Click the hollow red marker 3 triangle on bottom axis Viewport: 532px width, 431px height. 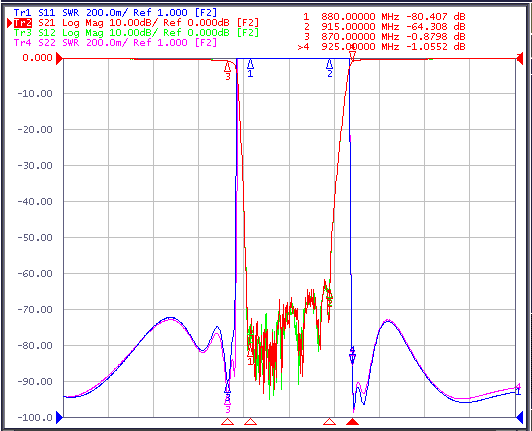(228, 421)
